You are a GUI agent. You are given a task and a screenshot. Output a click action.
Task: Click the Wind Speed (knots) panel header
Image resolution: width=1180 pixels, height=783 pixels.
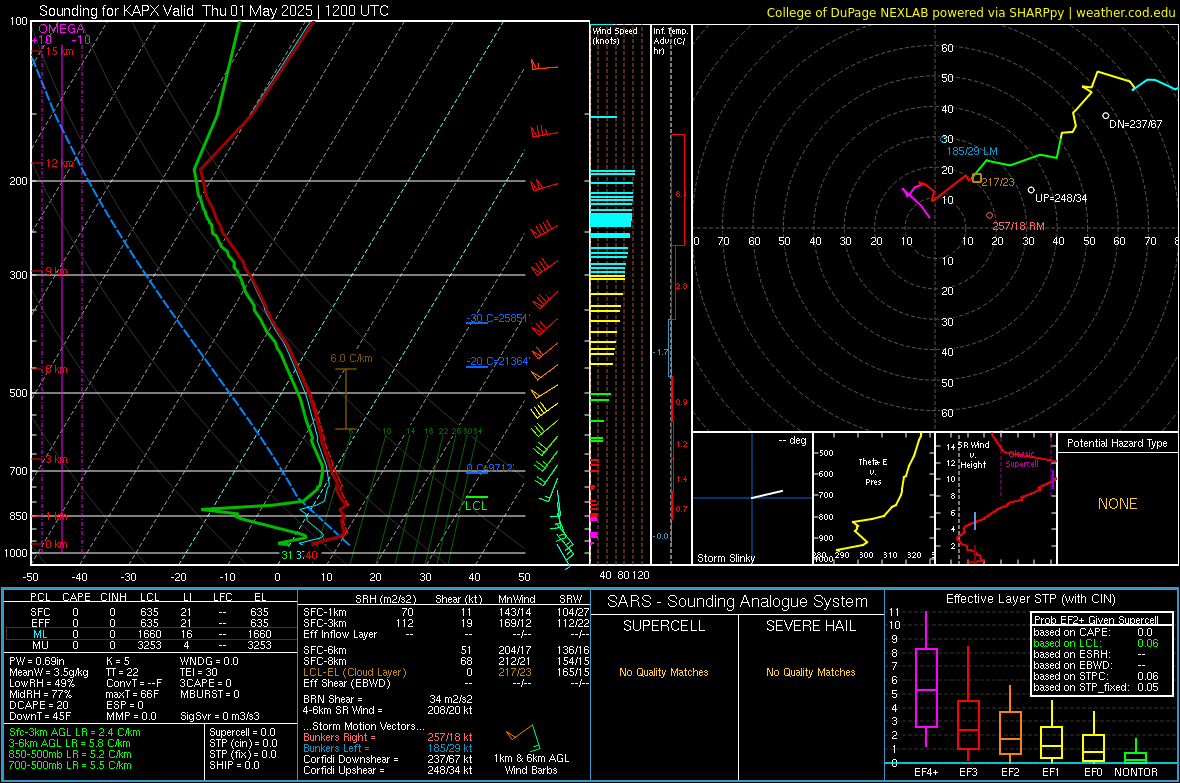(x=614, y=35)
